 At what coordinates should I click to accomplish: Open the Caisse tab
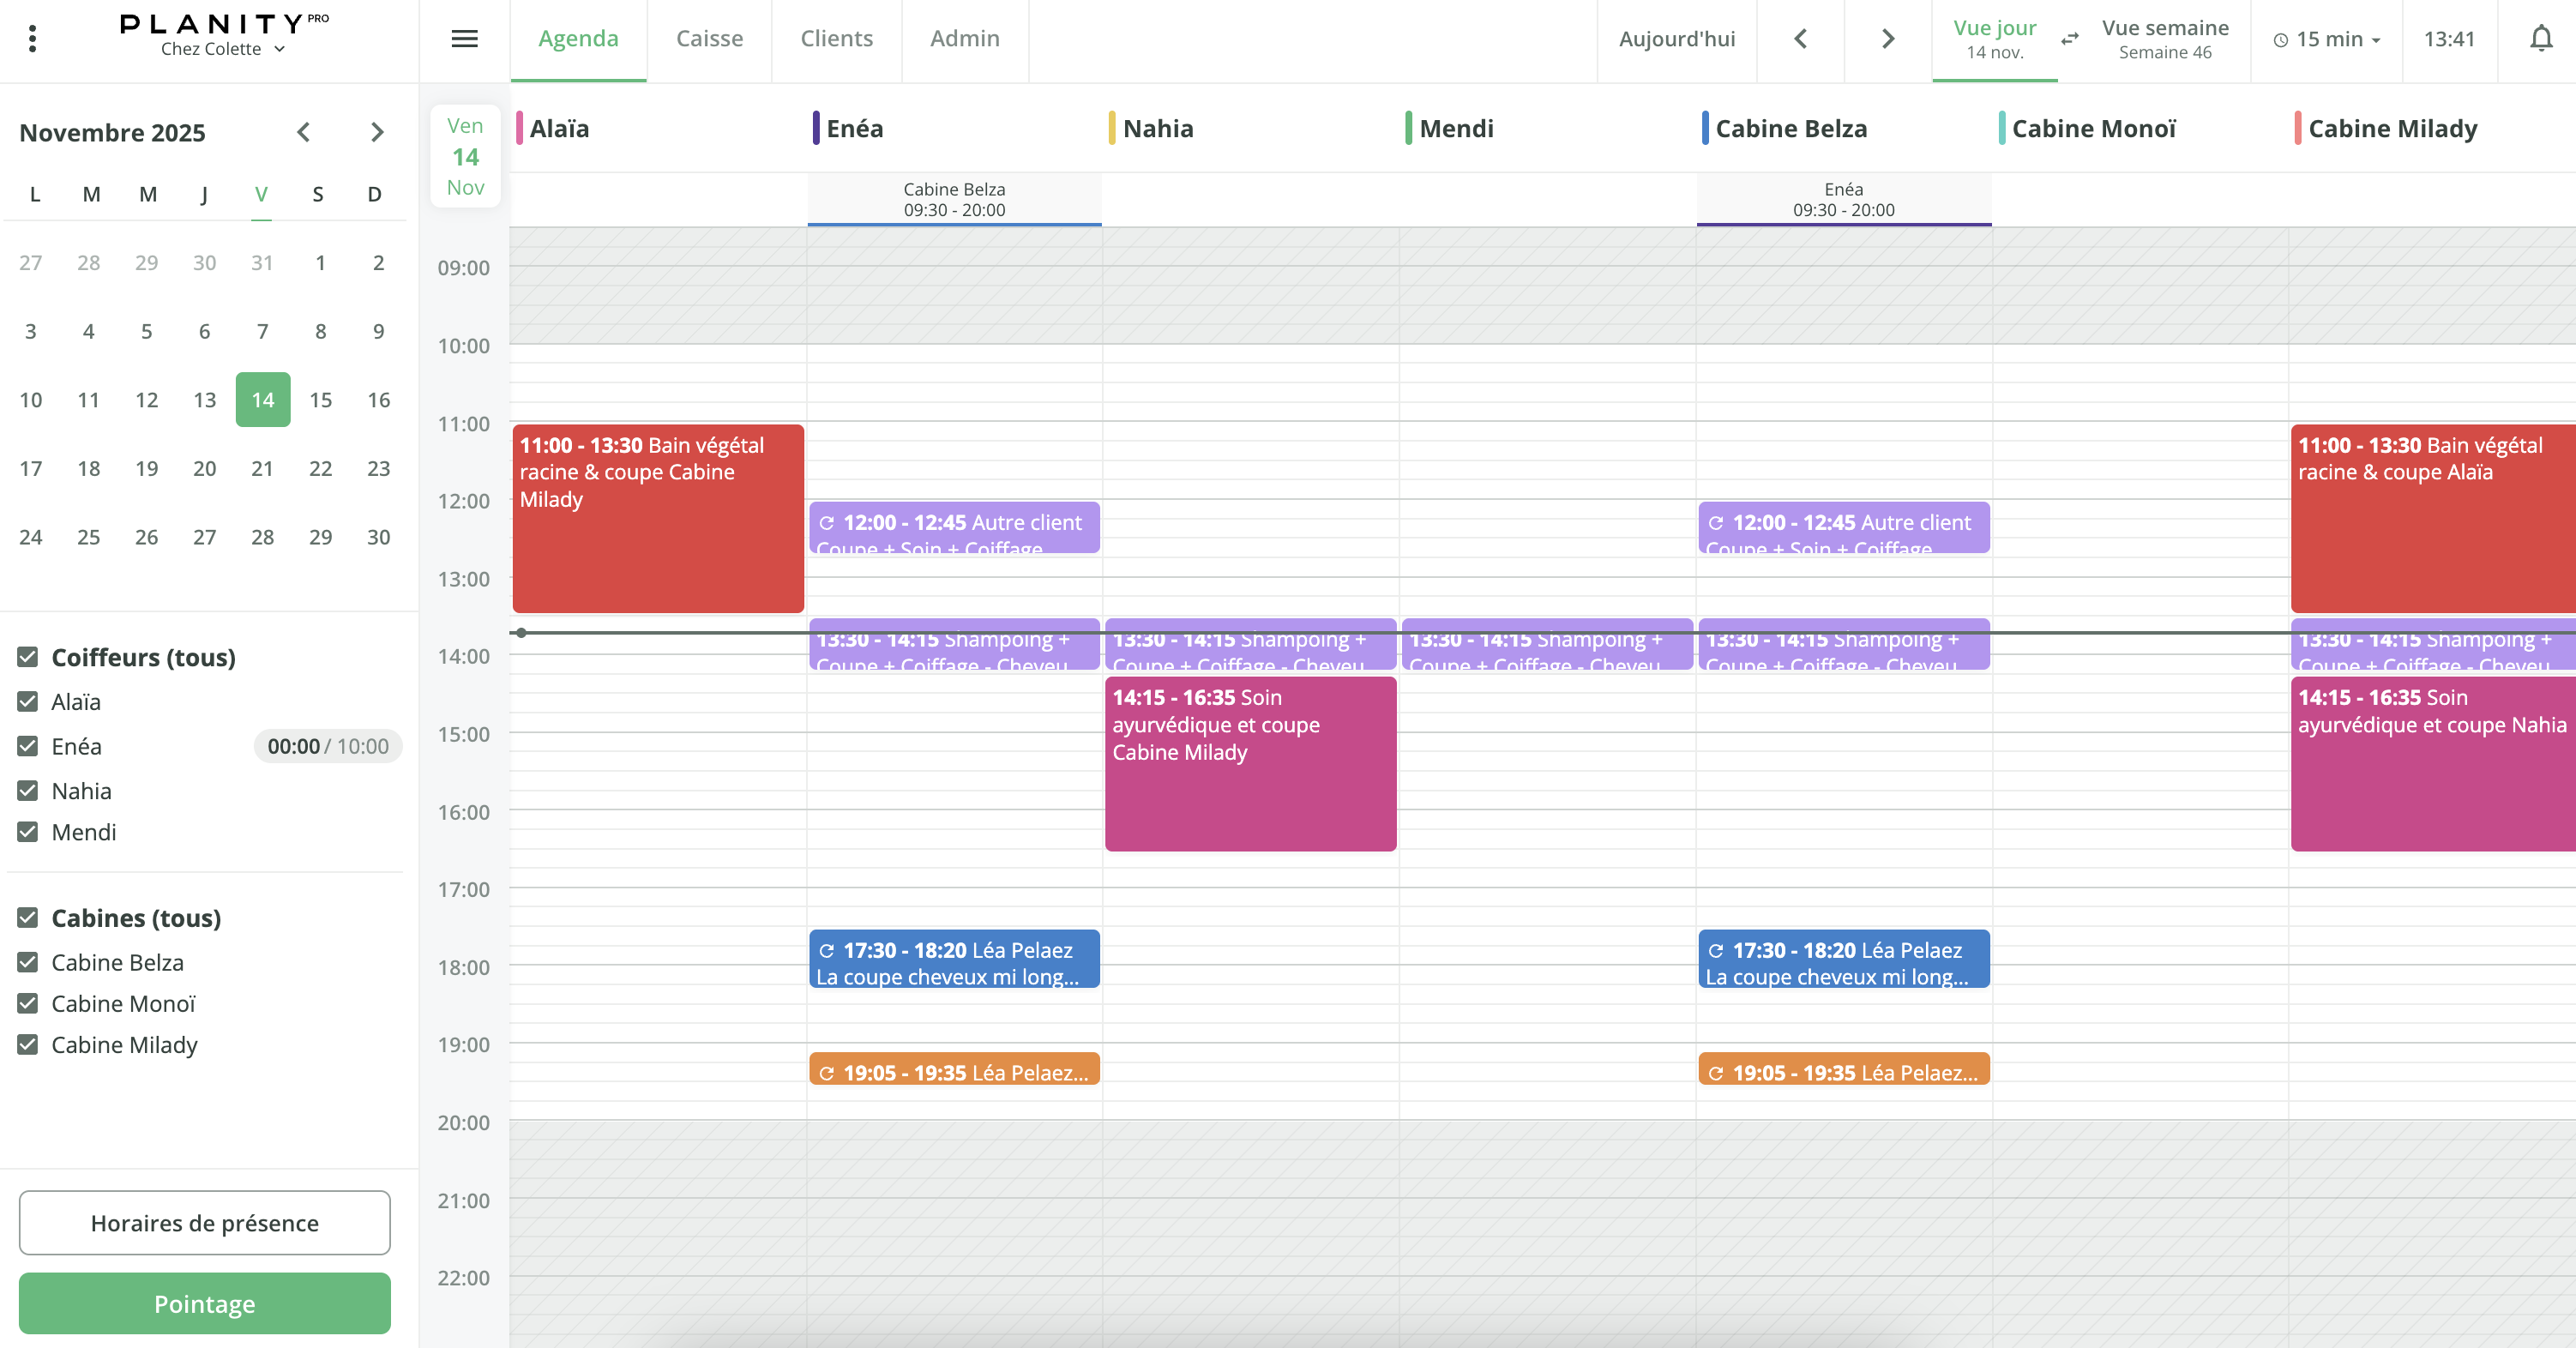point(709,39)
